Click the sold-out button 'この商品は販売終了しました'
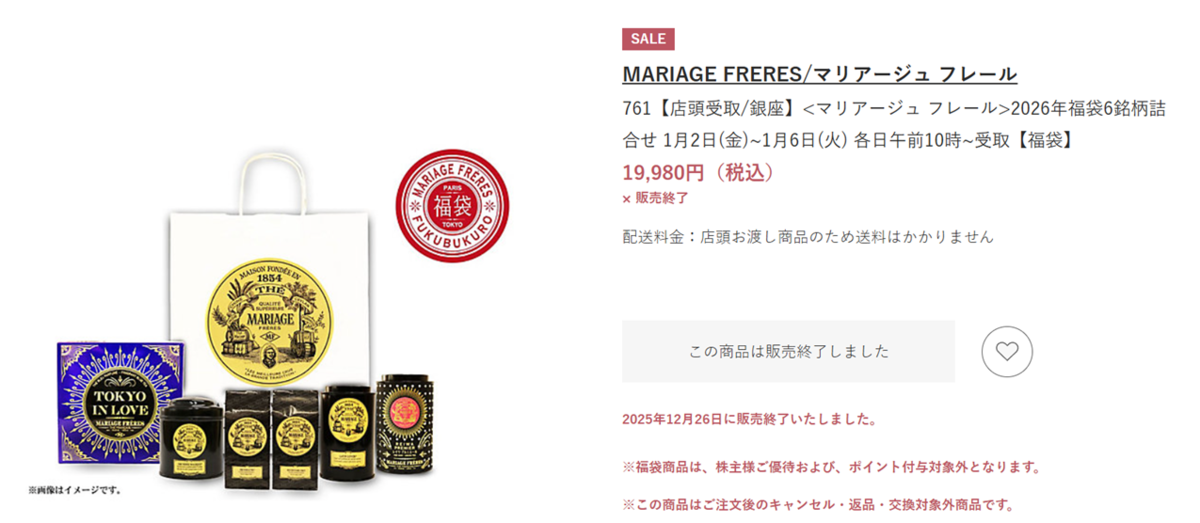The height and width of the screenshot is (523, 1200). 788,351
